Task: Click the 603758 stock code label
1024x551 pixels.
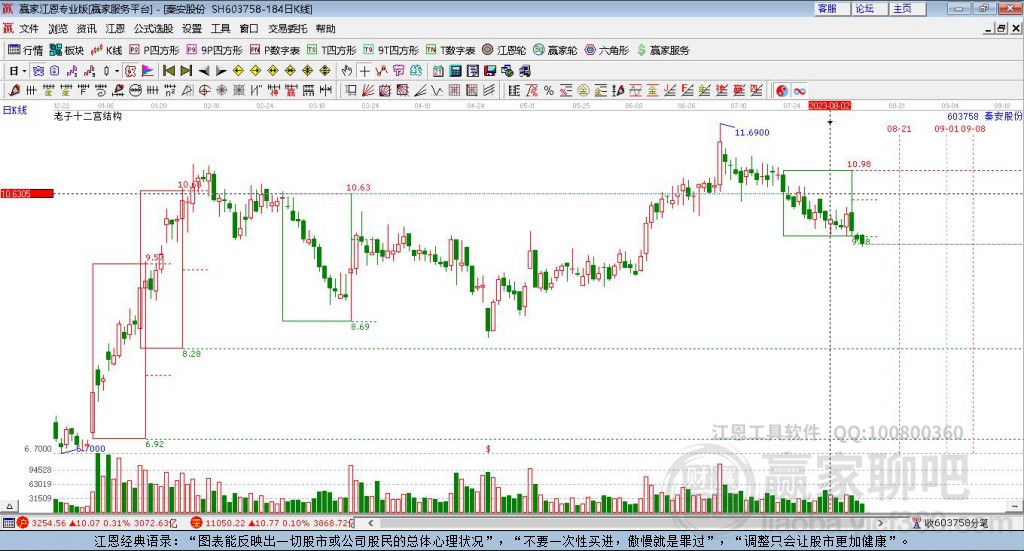Action: (x=963, y=116)
